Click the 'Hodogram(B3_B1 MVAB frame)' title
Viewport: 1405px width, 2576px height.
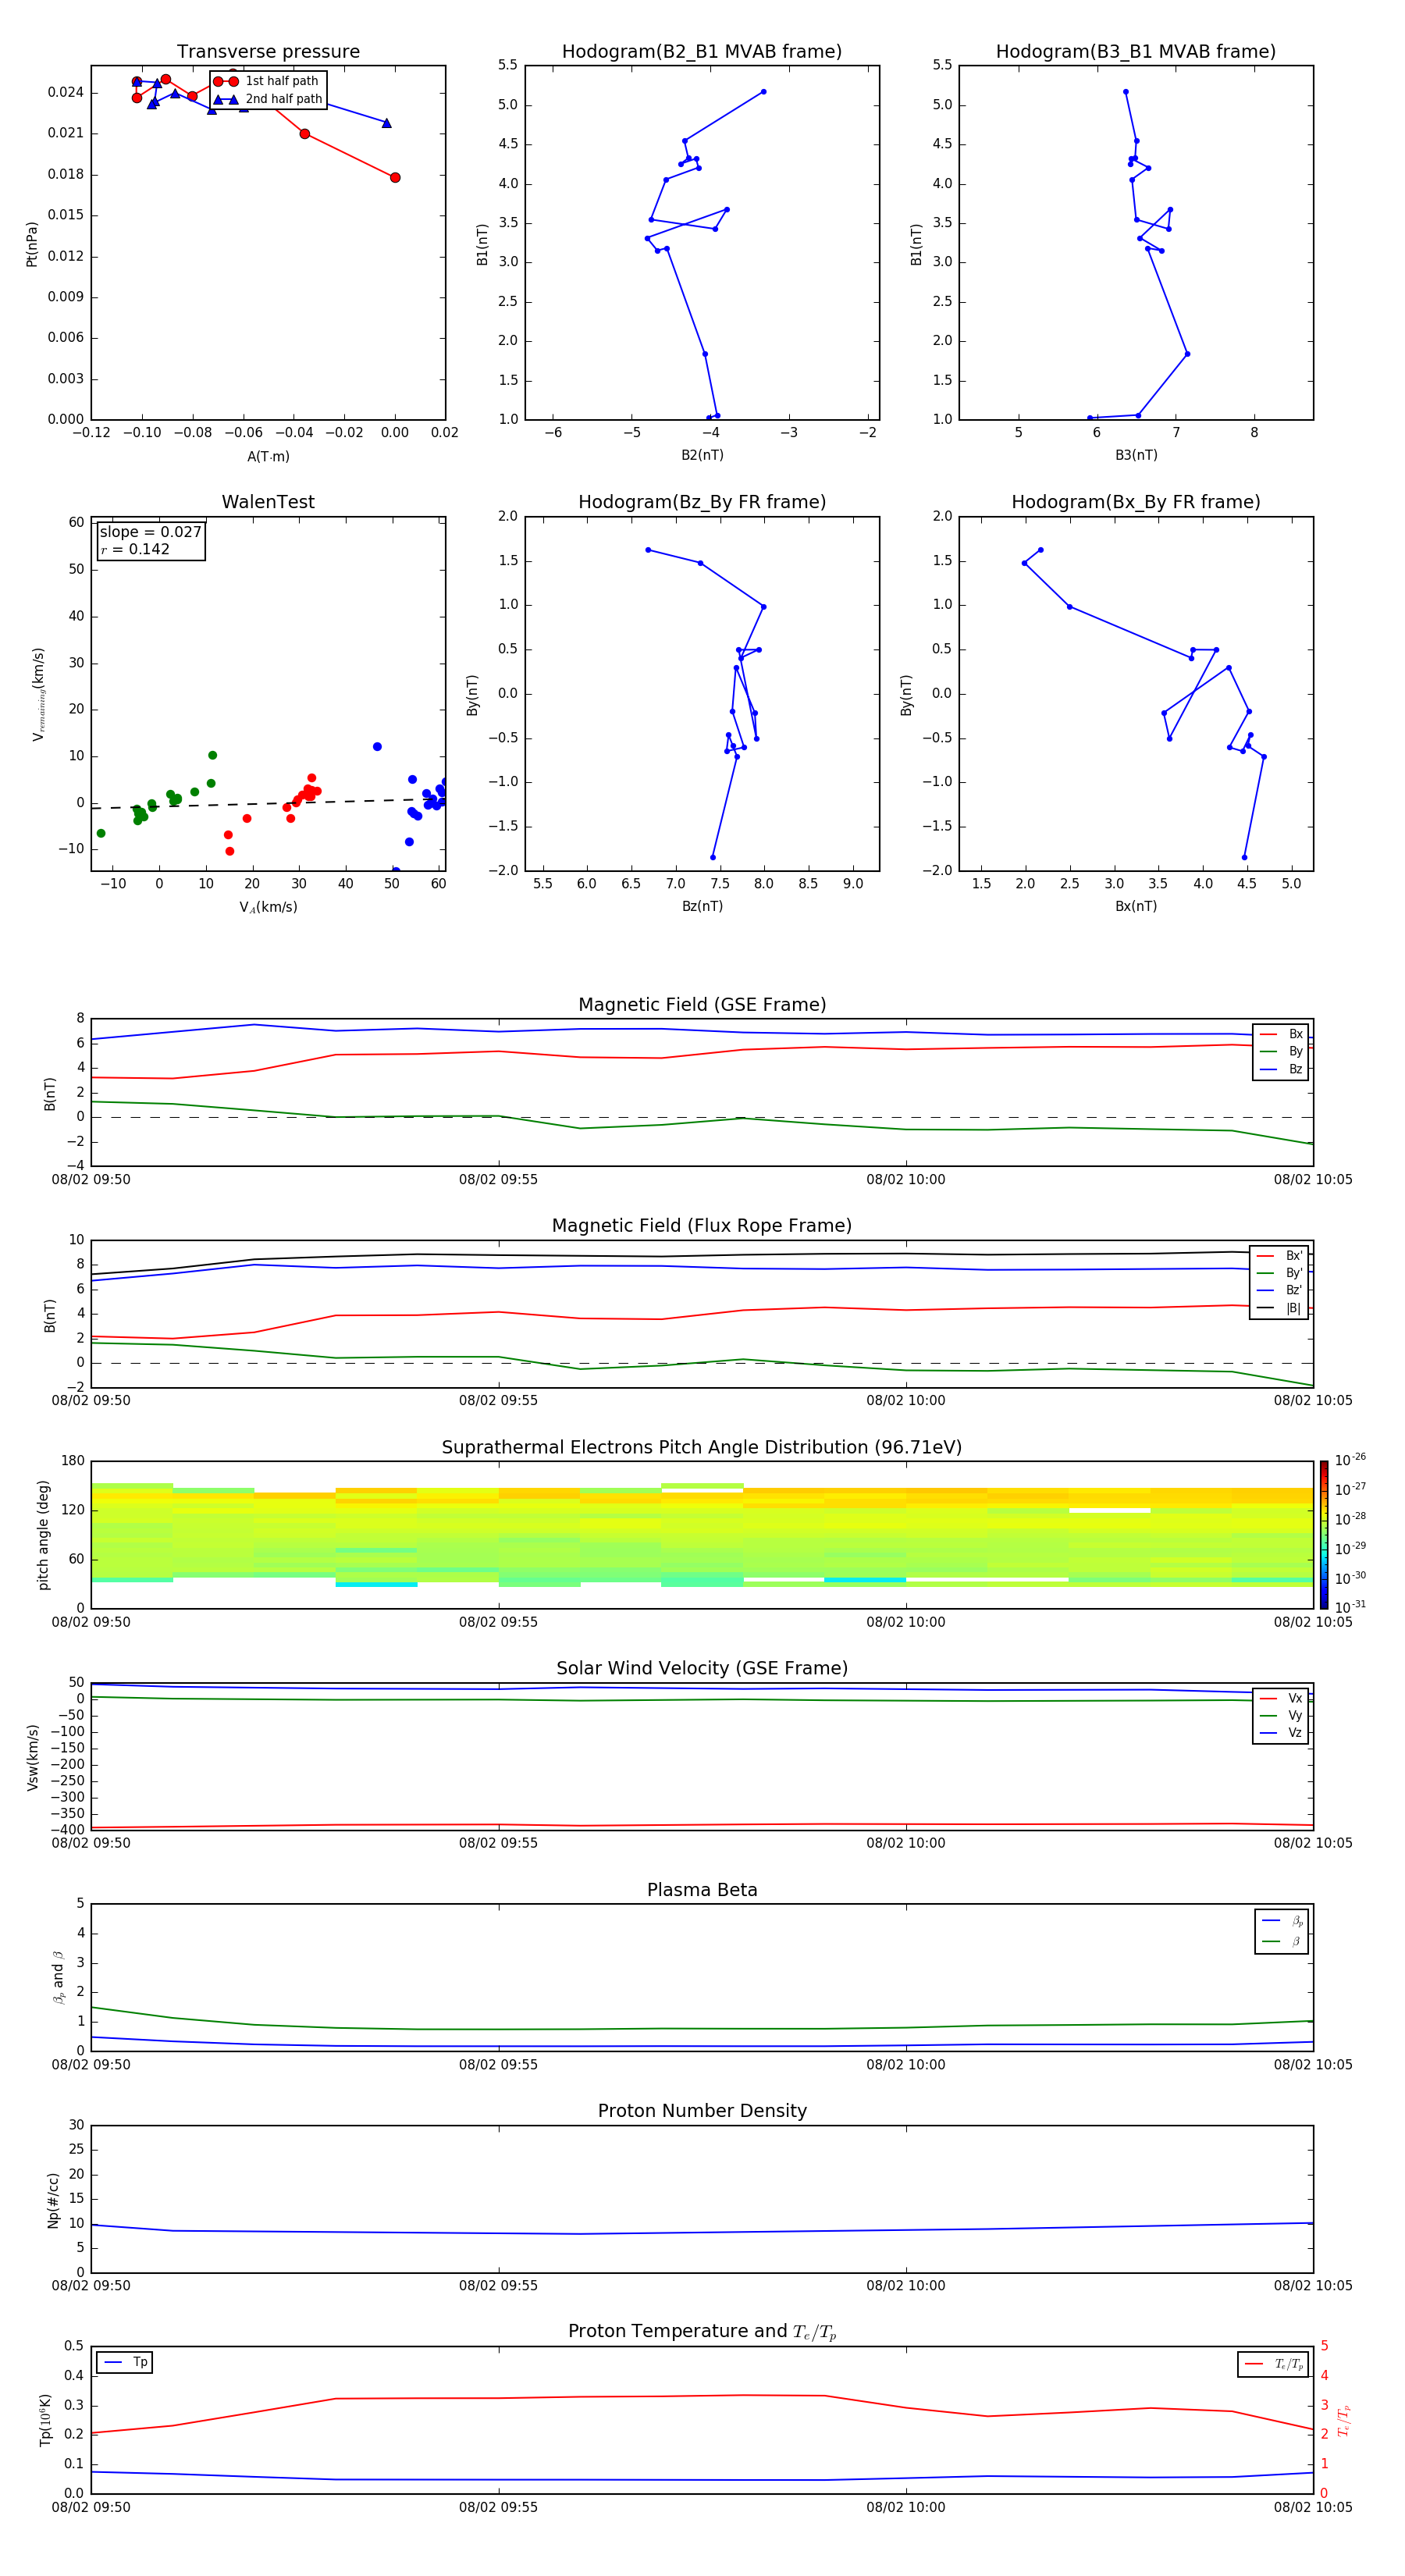pyautogui.click(x=1136, y=52)
